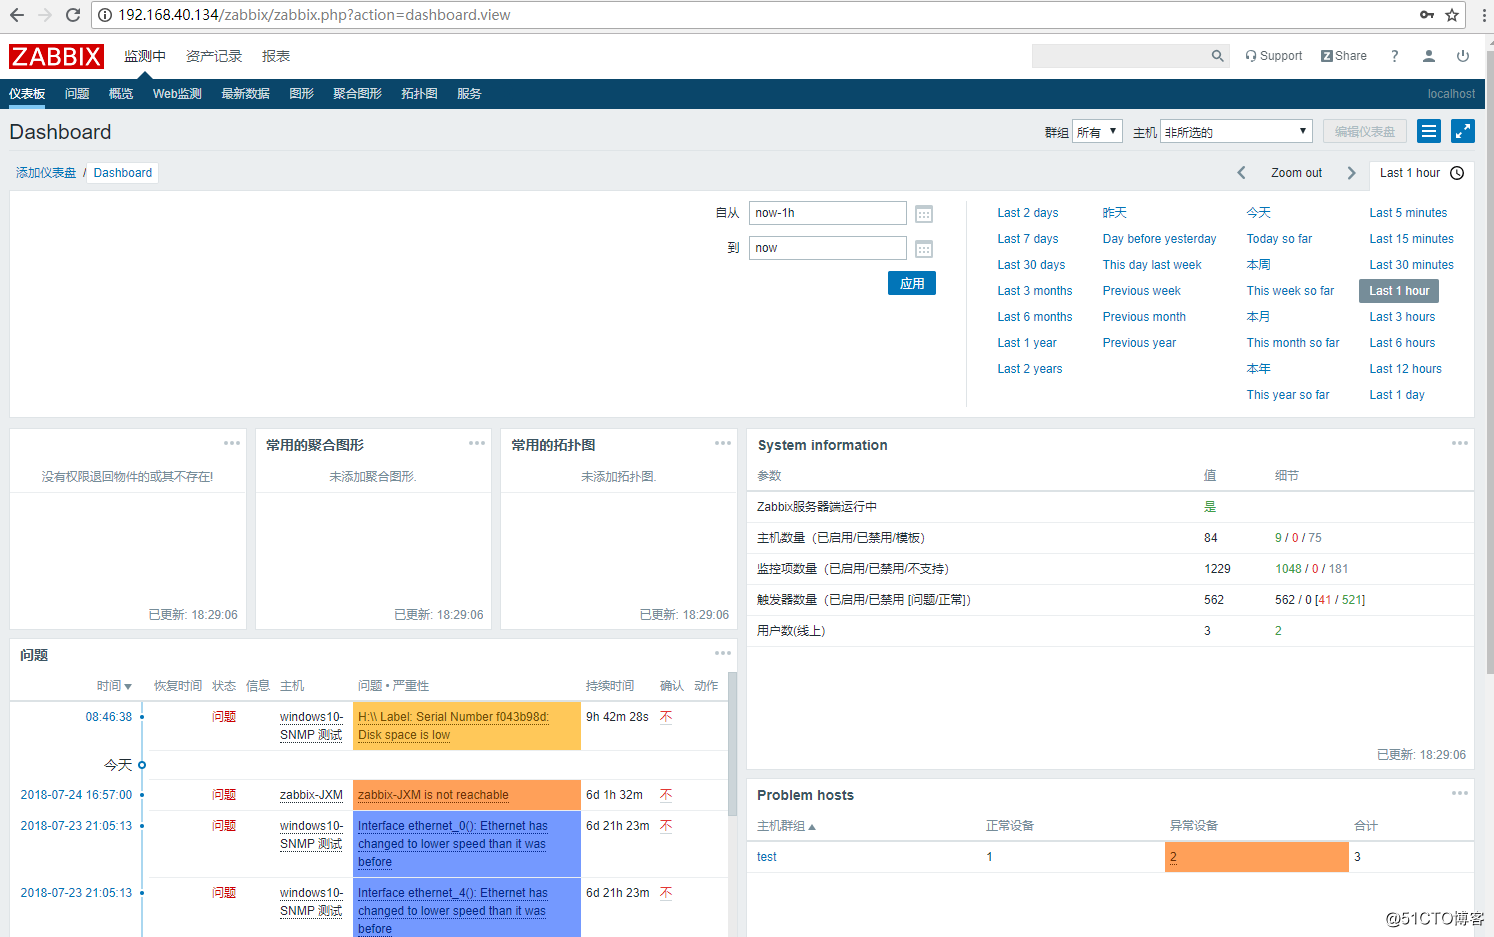Select Last 5 minutes time range
Screen dimensions: 1494x937
pyautogui.click(x=1408, y=213)
